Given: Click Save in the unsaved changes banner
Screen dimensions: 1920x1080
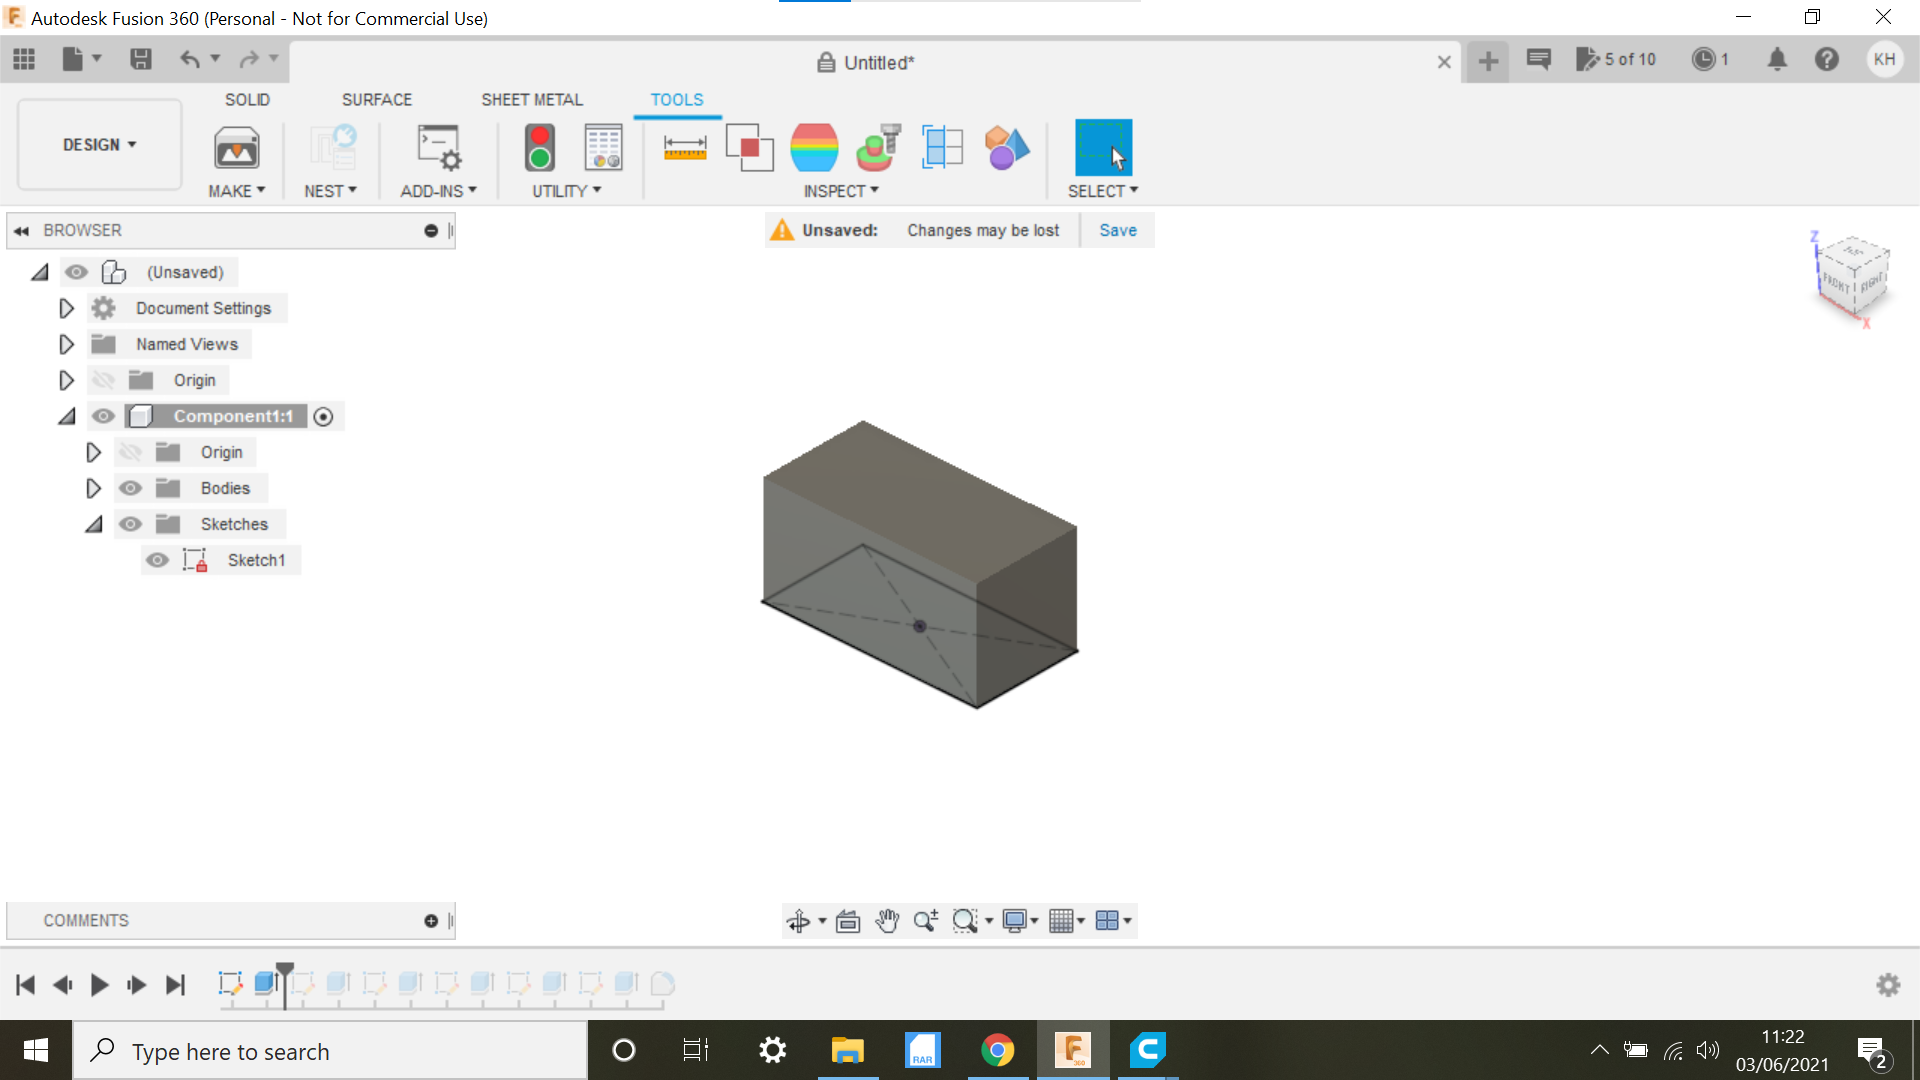Looking at the screenshot, I should (x=1117, y=230).
